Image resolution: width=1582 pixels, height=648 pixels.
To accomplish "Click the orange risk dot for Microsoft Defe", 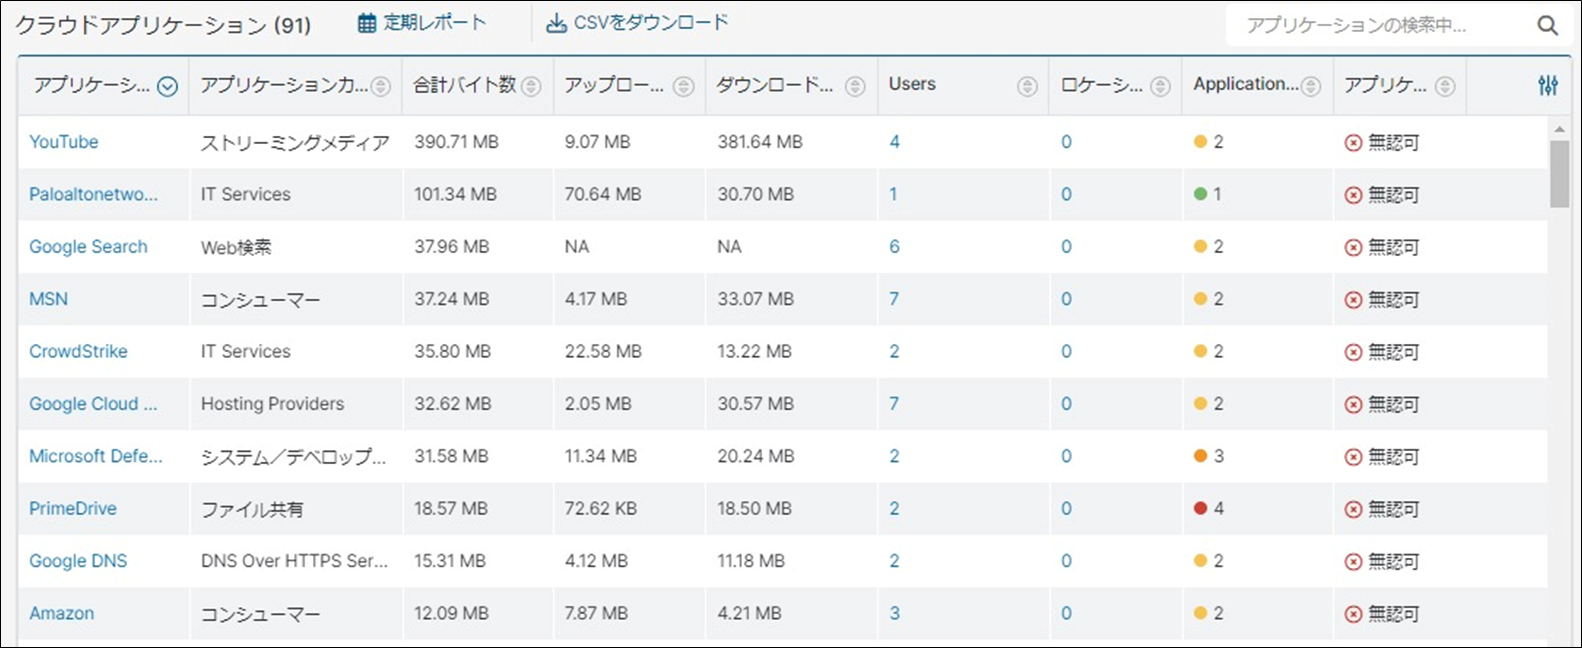I will pyautogui.click(x=1200, y=456).
